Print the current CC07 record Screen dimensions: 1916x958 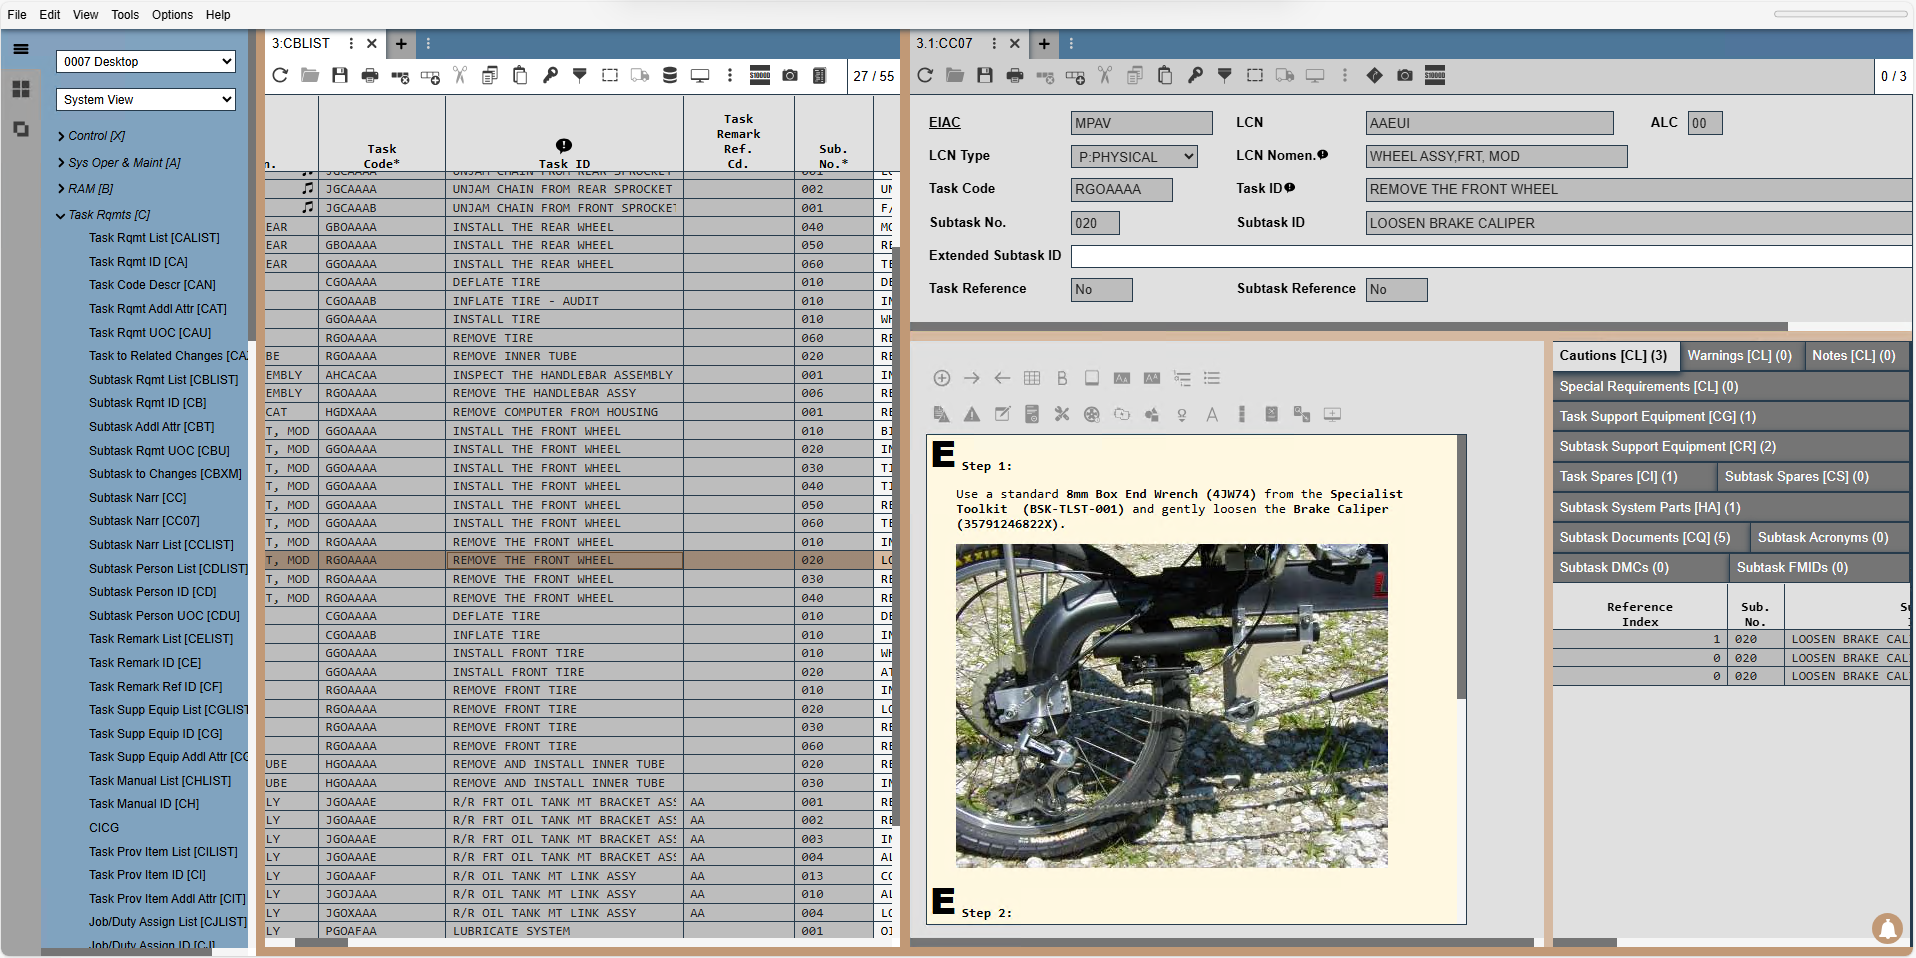[1014, 75]
